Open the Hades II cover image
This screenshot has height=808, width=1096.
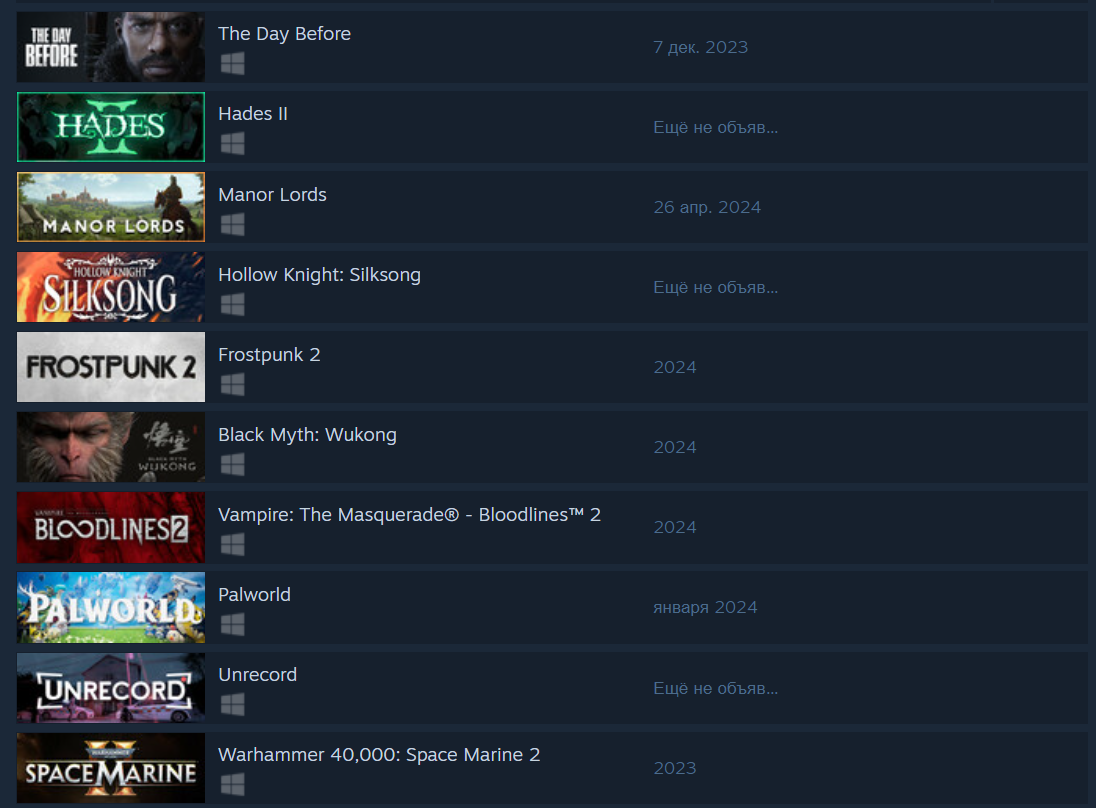111,127
